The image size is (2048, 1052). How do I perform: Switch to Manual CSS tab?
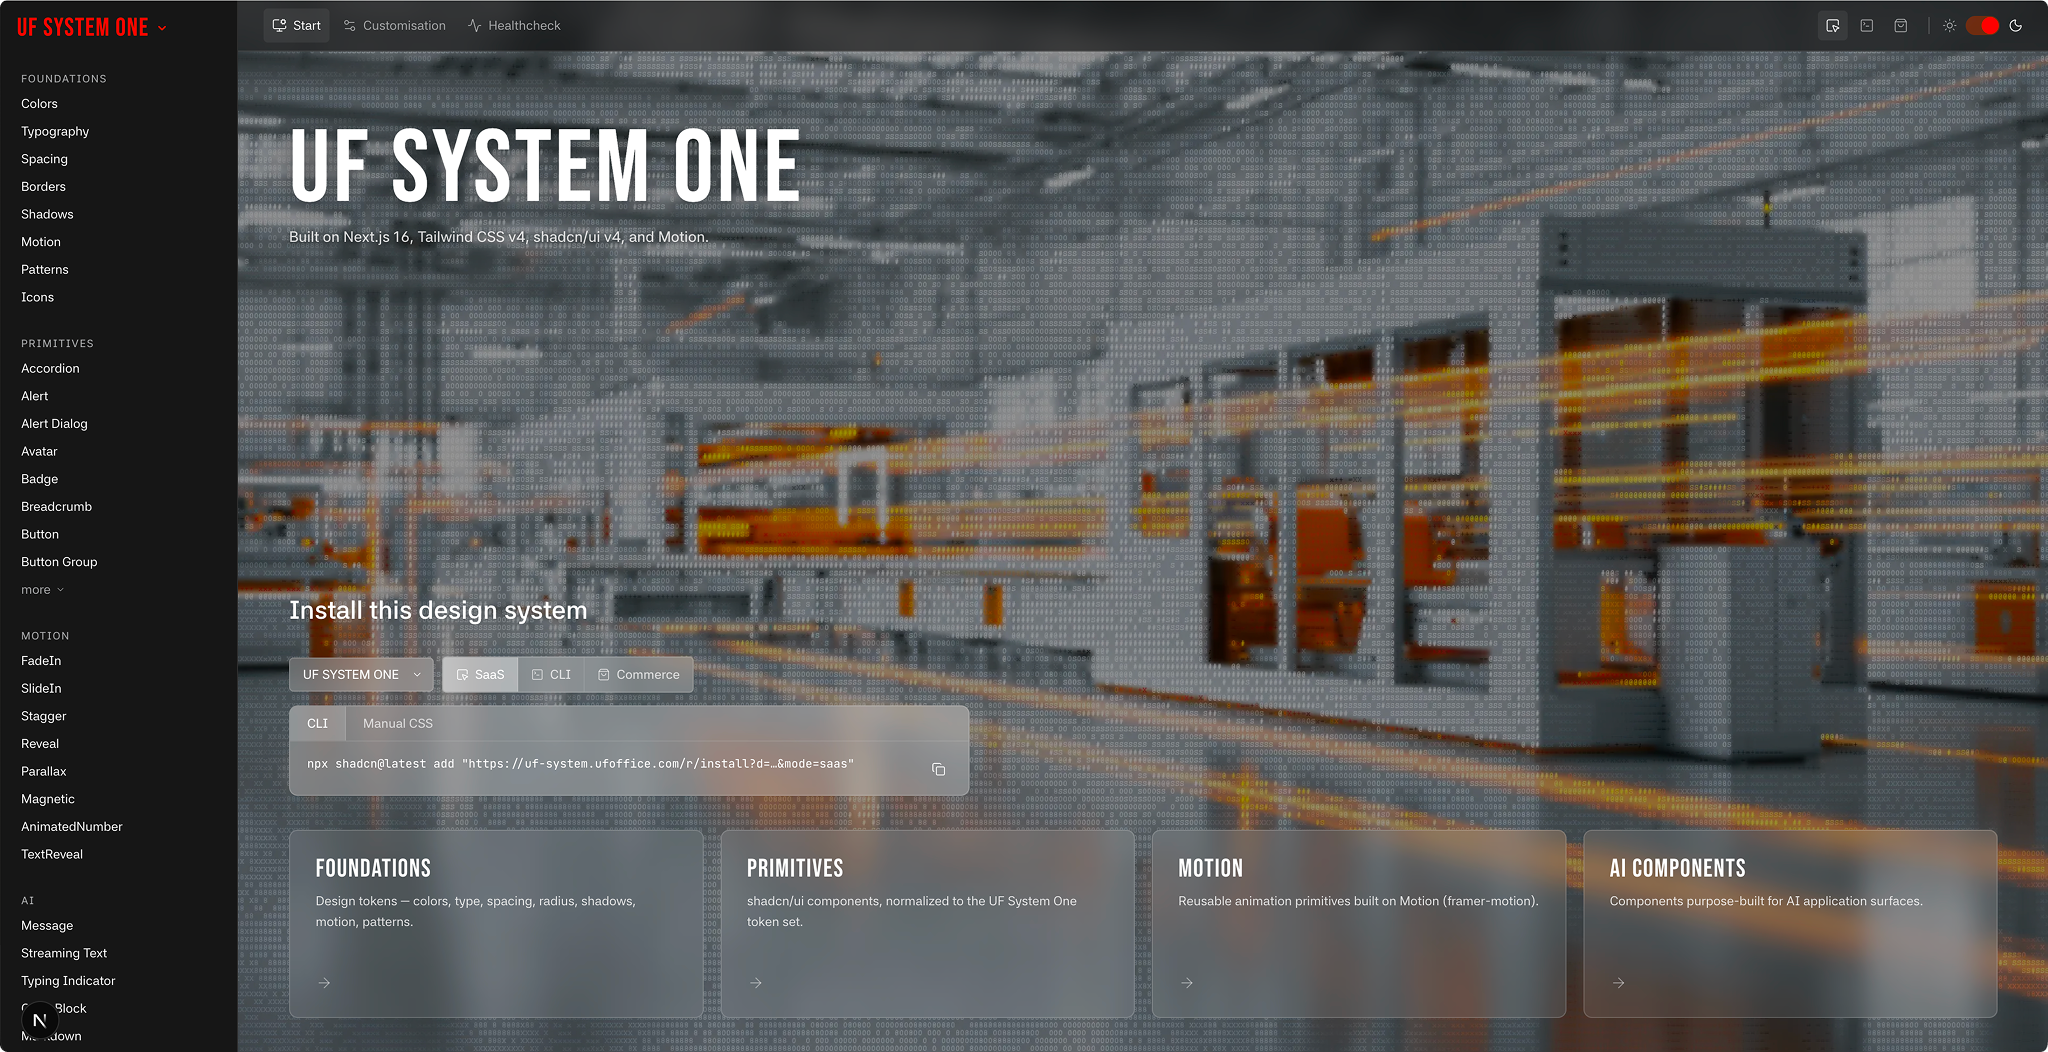(398, 723)
